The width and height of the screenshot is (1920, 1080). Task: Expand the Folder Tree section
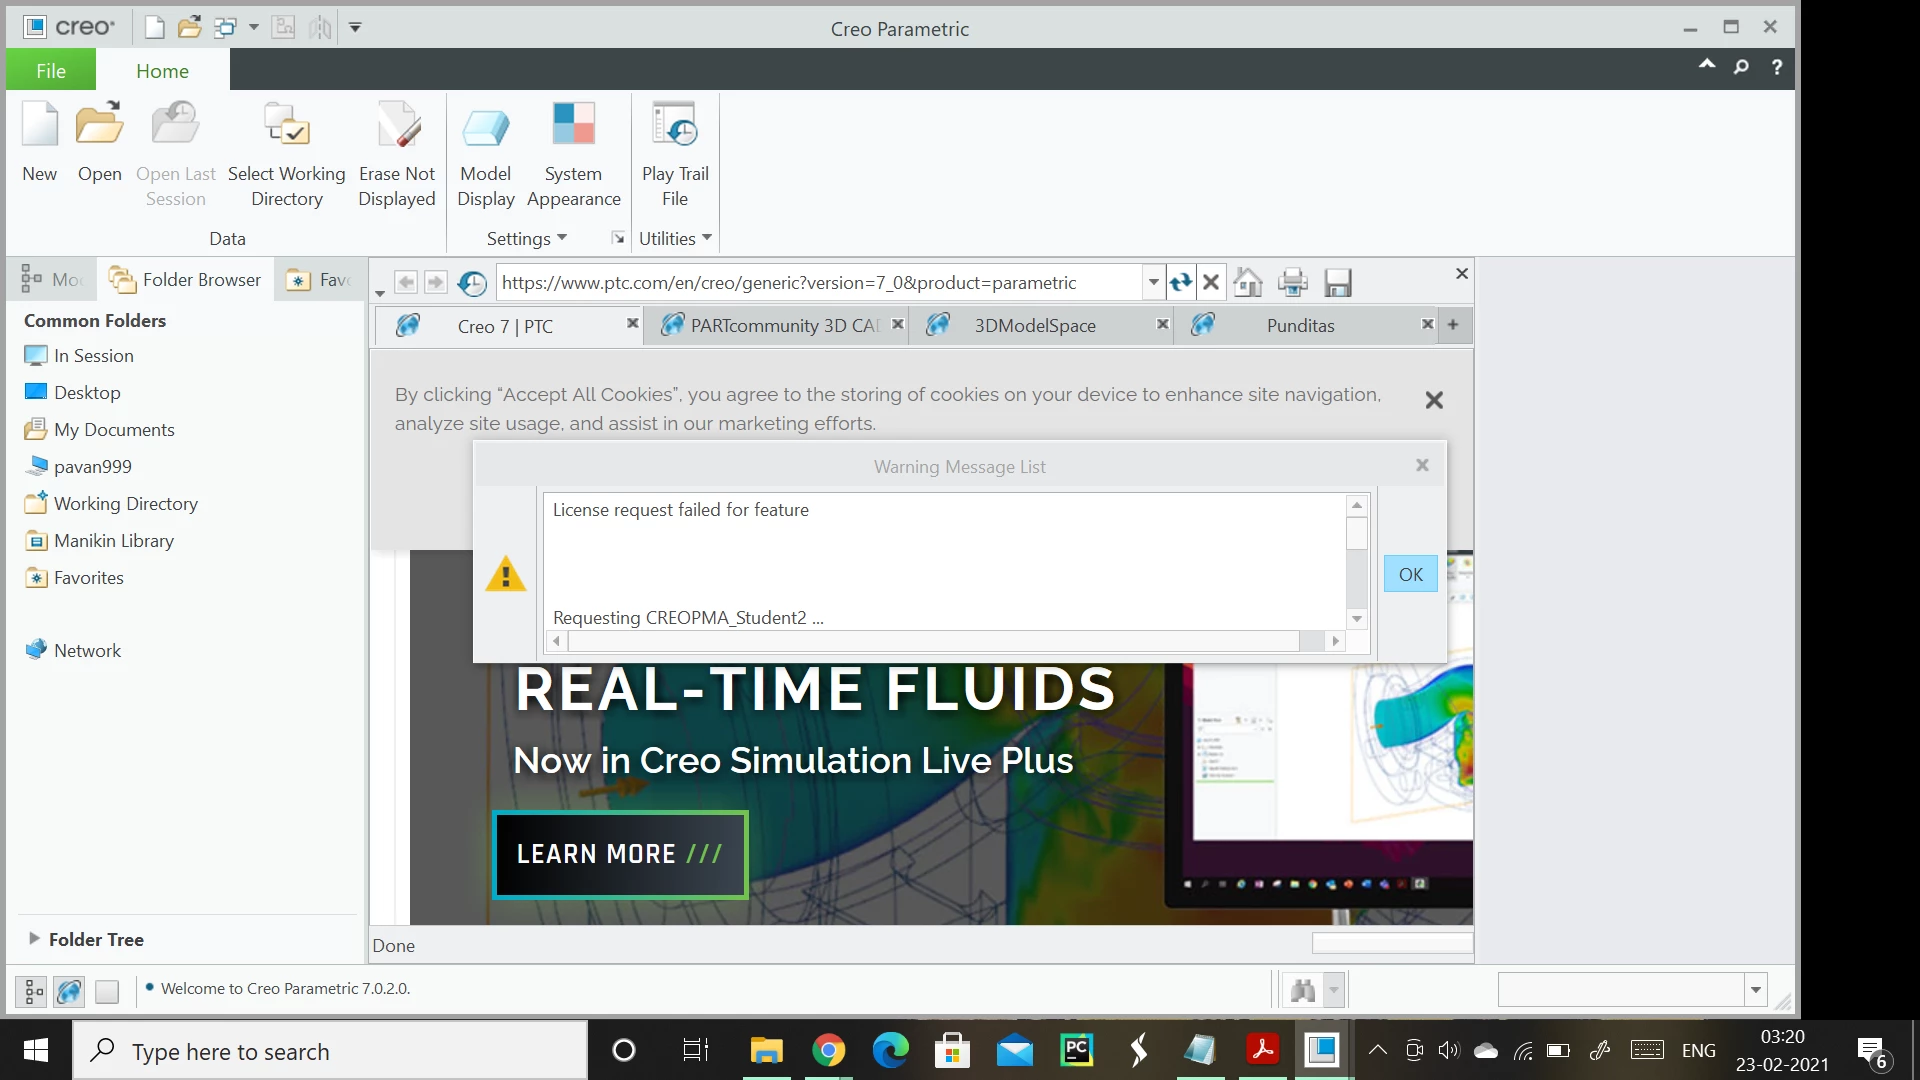click(35, 939)
